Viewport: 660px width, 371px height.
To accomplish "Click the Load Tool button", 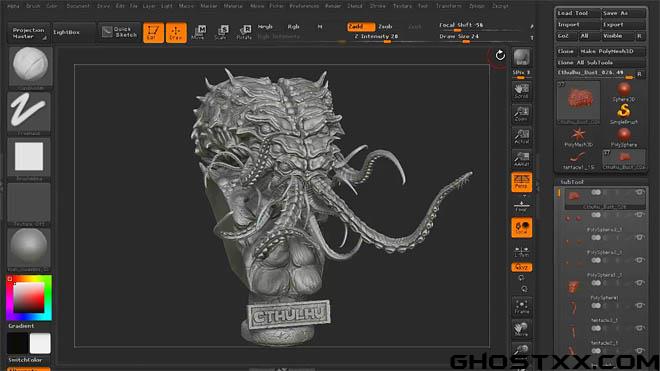I will click(x=578, y=13).
